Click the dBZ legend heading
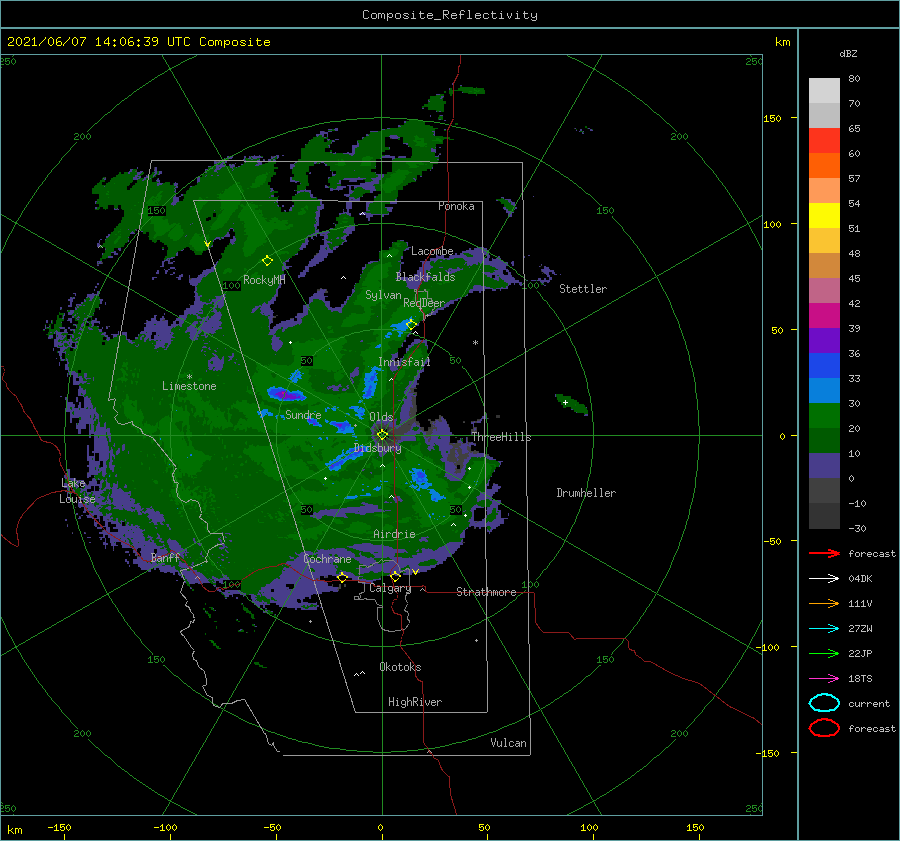The image size is (900, 841). (x=848, y=53)
